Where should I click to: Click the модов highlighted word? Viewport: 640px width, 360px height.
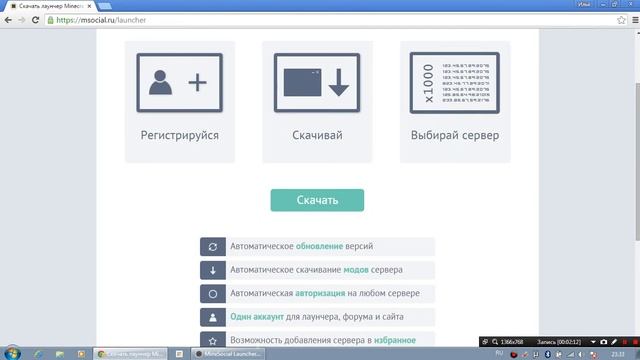pyautogui.click(x=356, y=270)
